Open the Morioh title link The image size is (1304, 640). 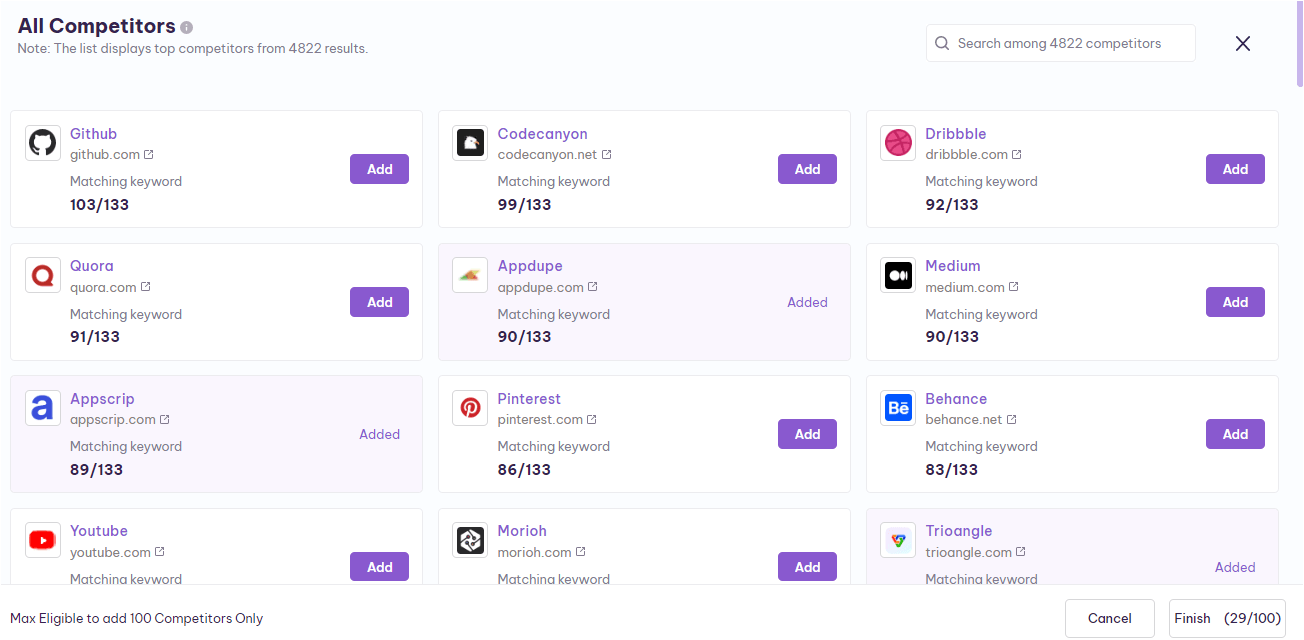(522, 531)
